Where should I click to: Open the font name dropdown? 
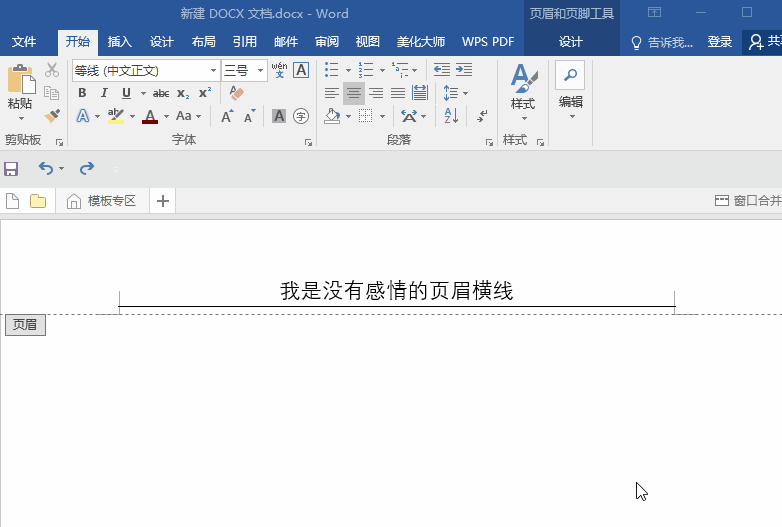point(213,70)
